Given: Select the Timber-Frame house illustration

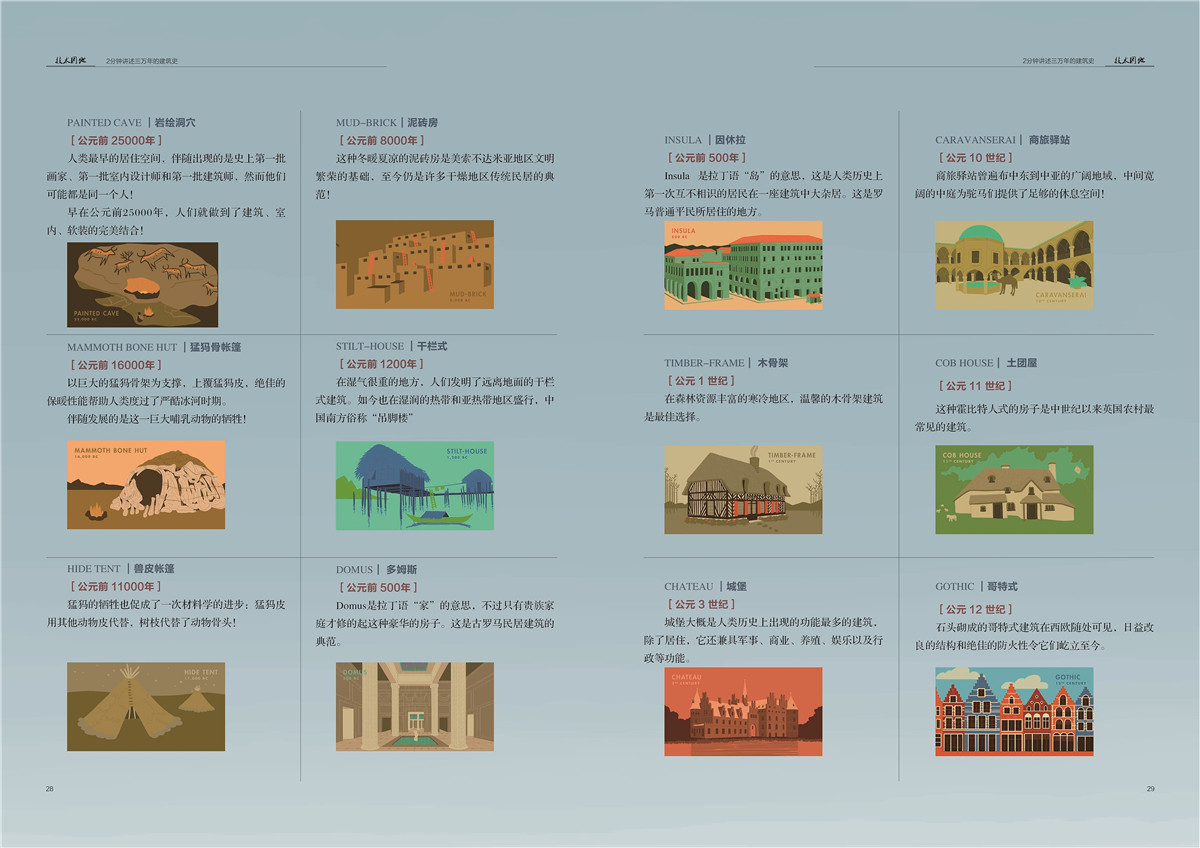Looking at the screenshot, I should click(x=743, y=489).
